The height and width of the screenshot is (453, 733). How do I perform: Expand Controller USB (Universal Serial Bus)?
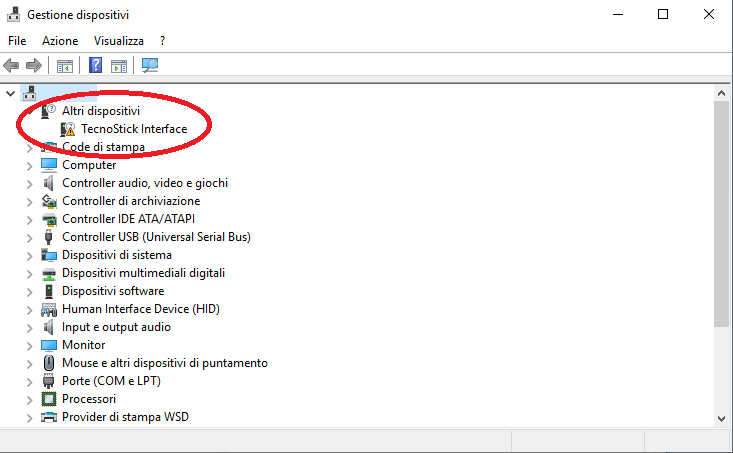pyautogui.click(x=29, y=238)
